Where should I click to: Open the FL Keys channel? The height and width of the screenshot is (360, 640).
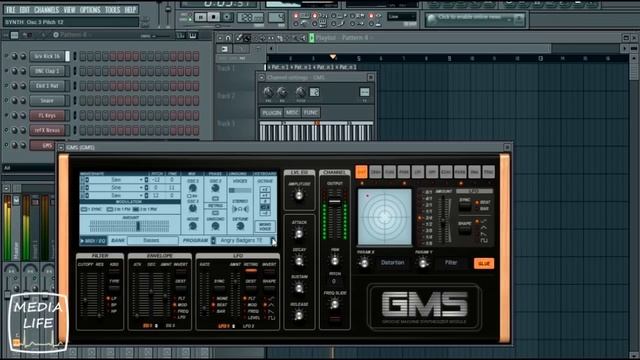47,116
